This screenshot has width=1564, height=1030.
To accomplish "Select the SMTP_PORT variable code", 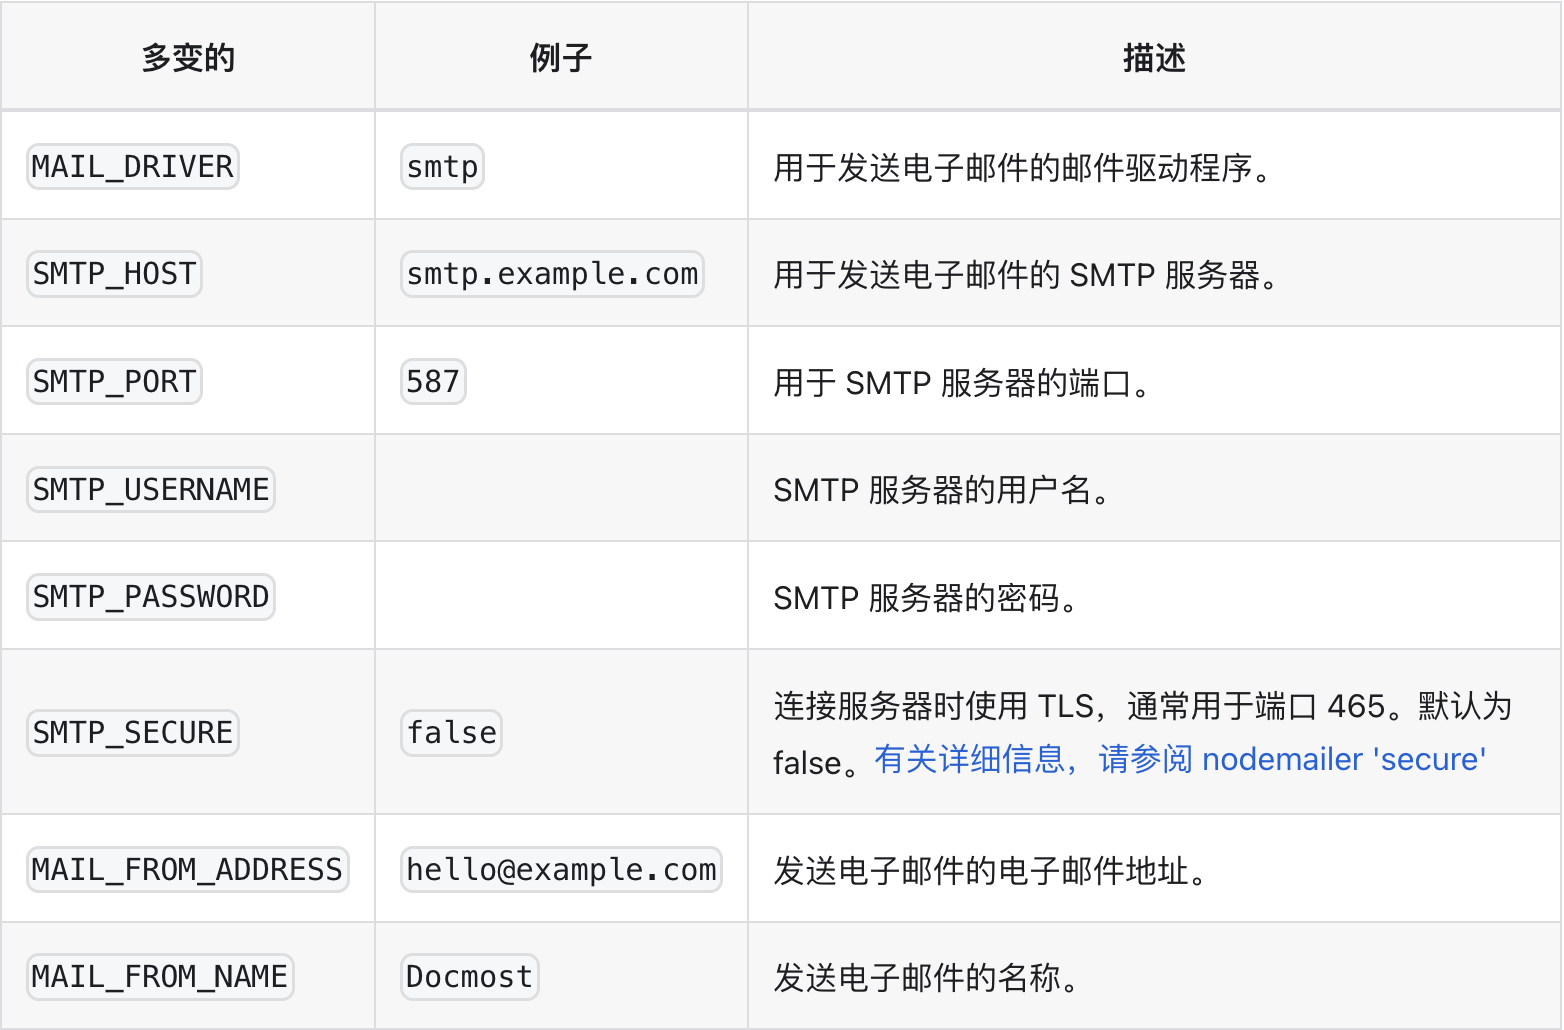I will coord(114,381).
